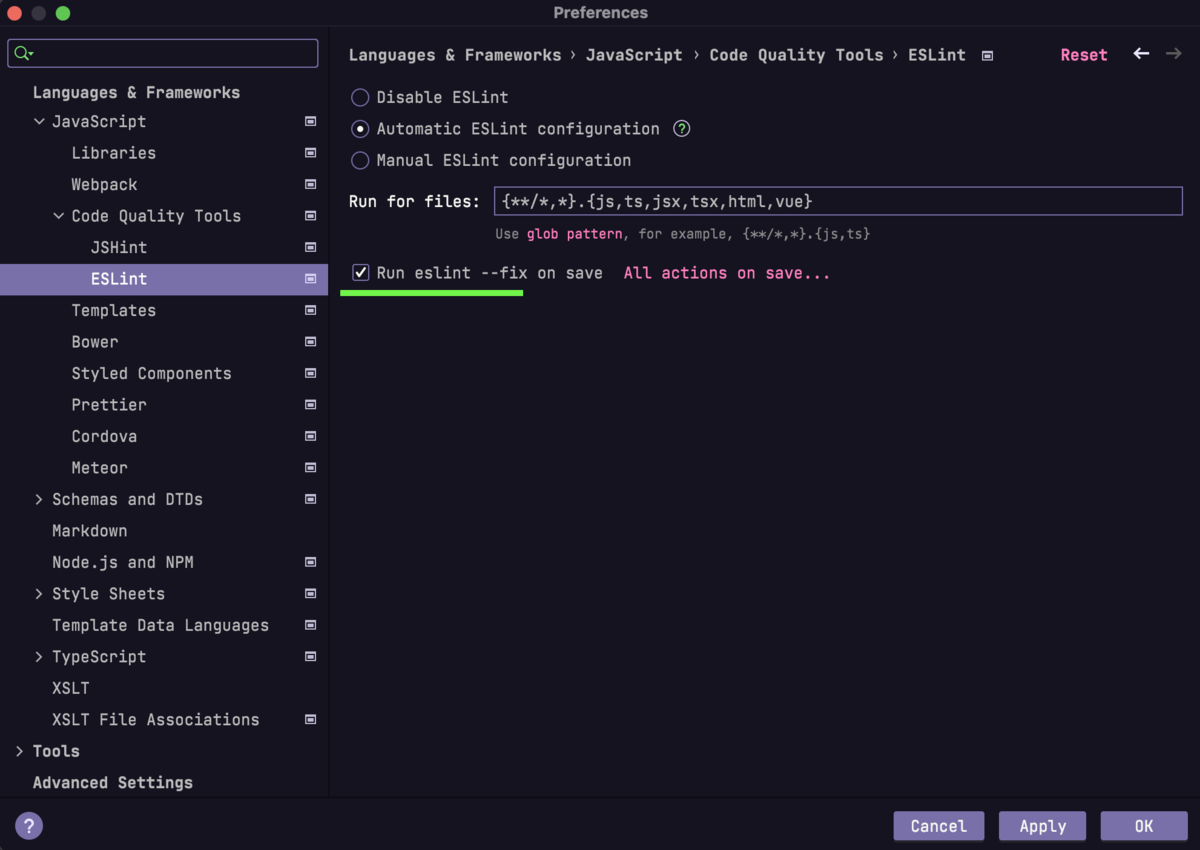
Task: Click the project-level icon beside Schemas and DTDs
Action: (311, 499)
